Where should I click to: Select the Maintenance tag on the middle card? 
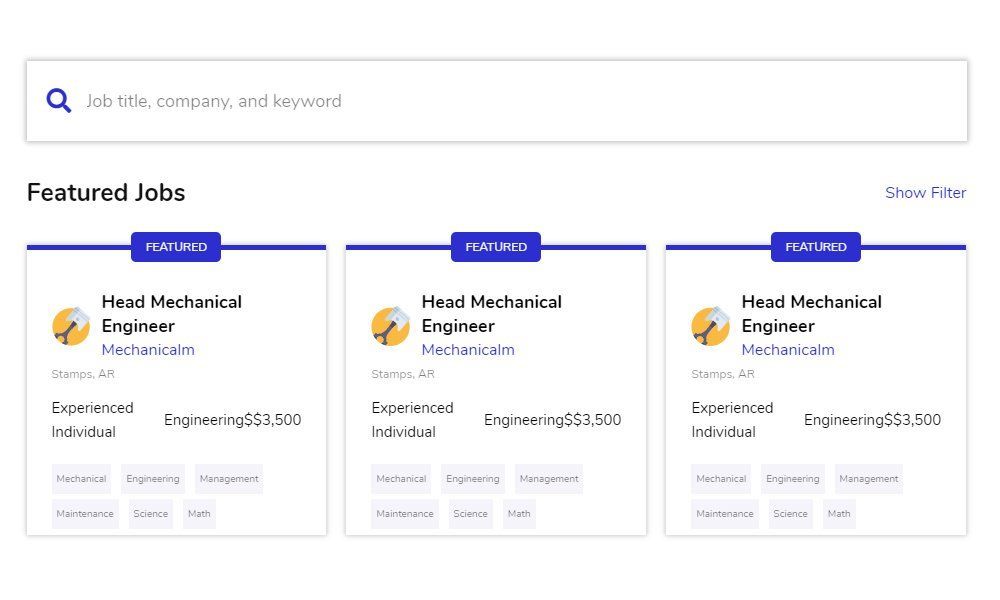[405, 514]
